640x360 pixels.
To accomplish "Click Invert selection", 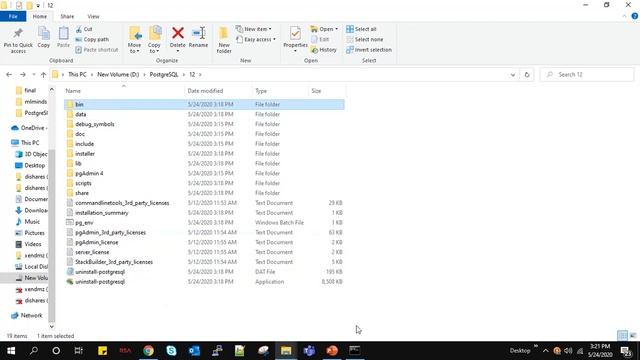I will (x=369, y=50).
